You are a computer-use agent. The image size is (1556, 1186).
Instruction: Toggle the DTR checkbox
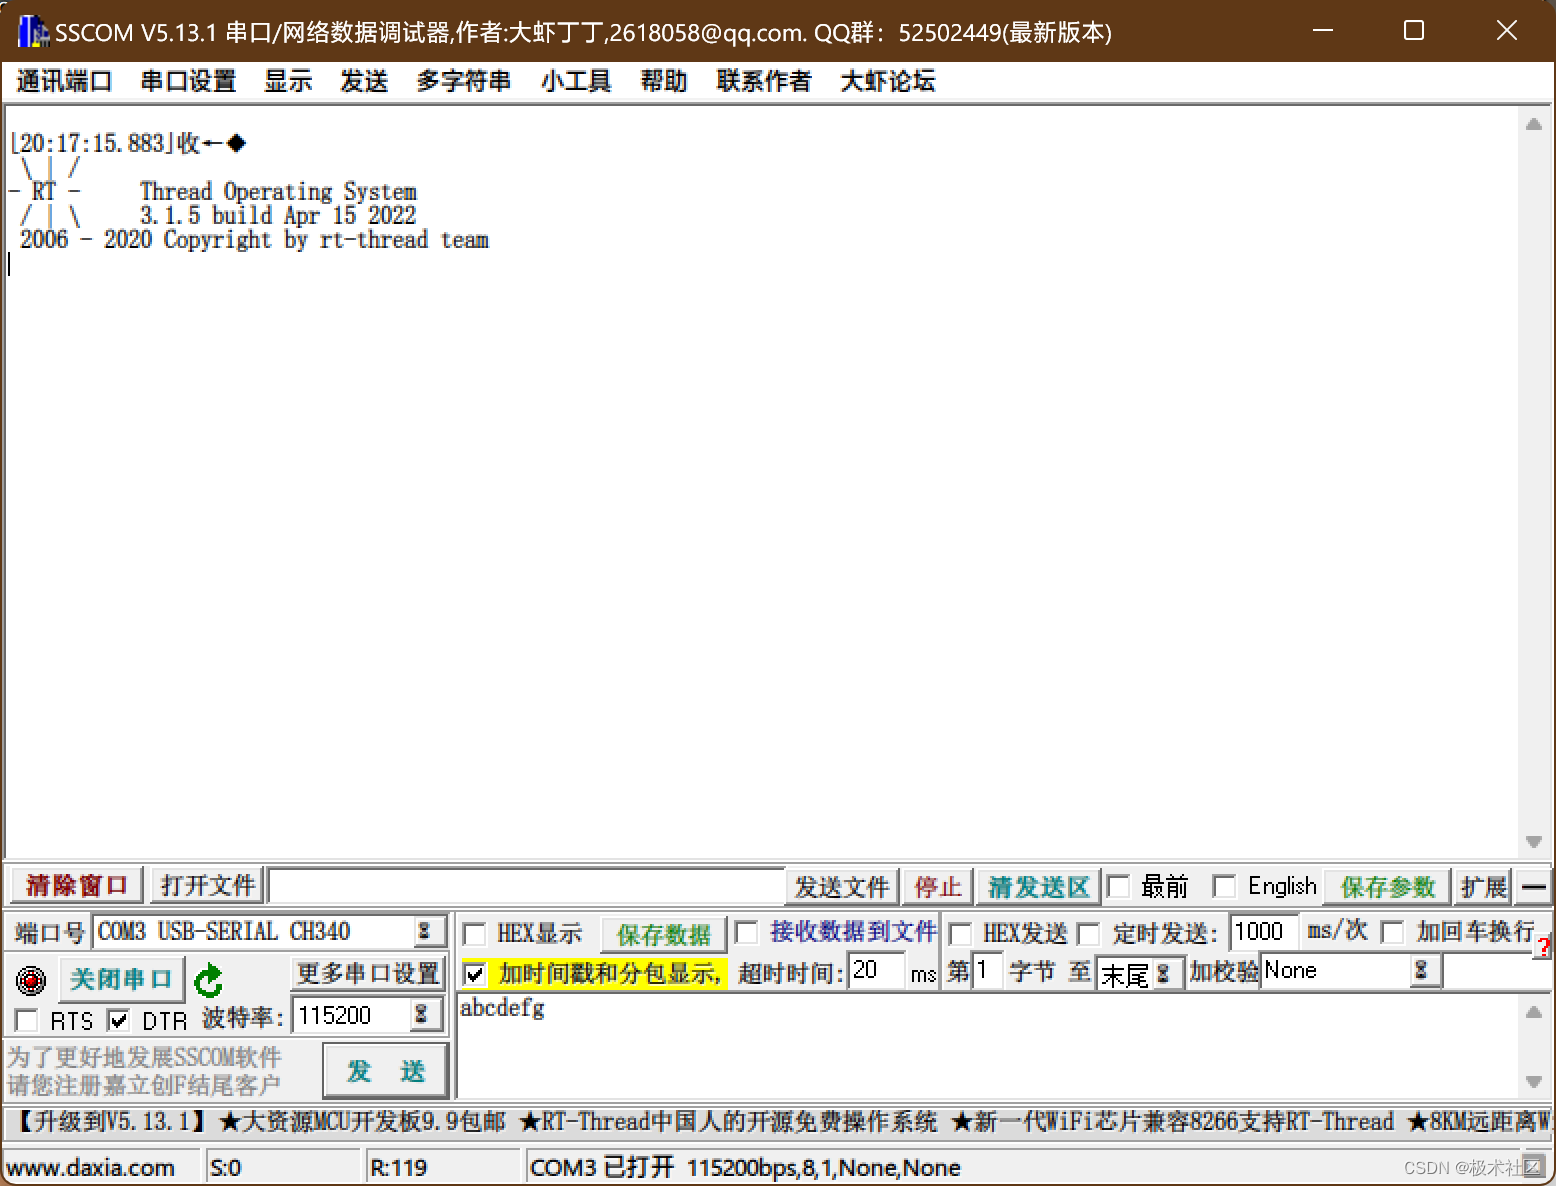118,1021
